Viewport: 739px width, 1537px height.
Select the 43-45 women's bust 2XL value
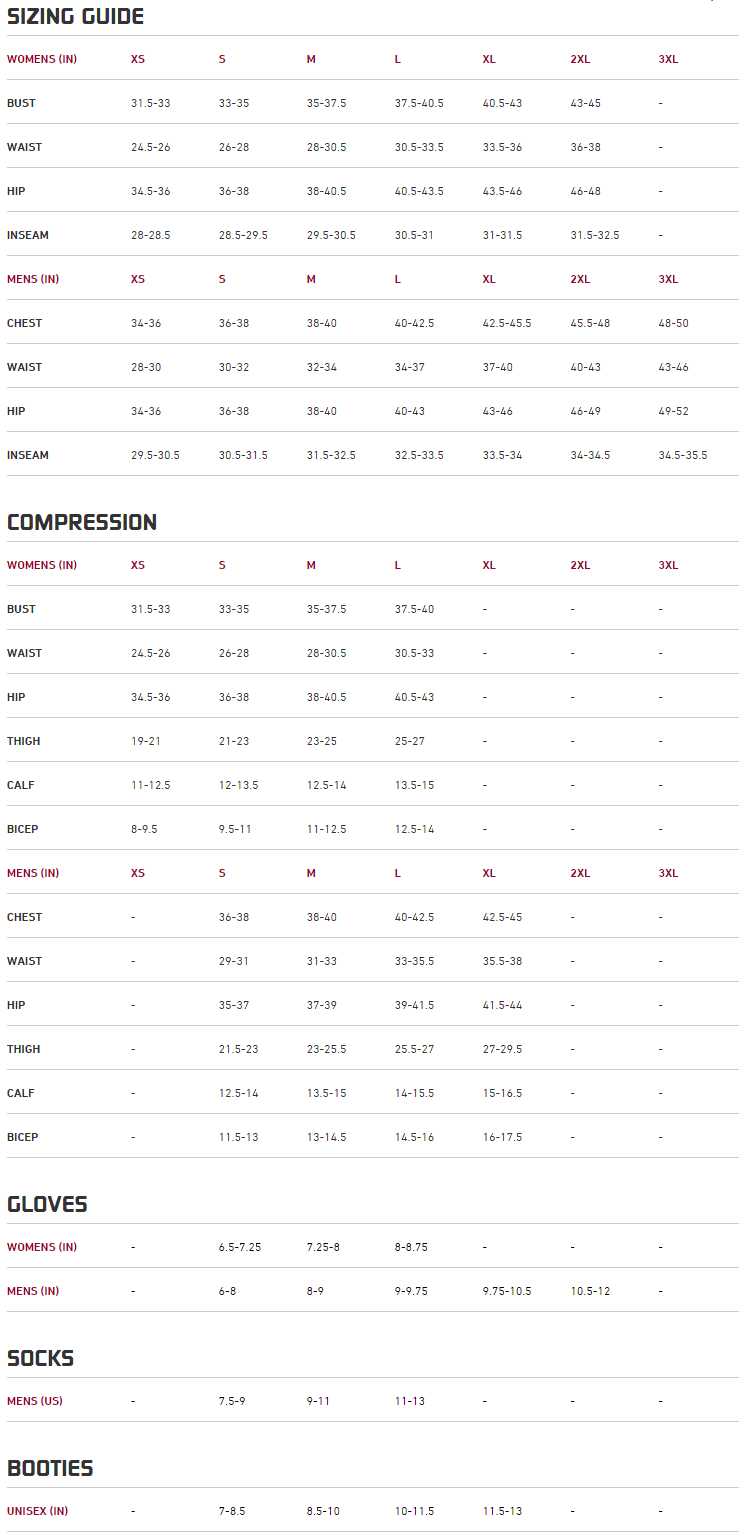click(586, 104)
